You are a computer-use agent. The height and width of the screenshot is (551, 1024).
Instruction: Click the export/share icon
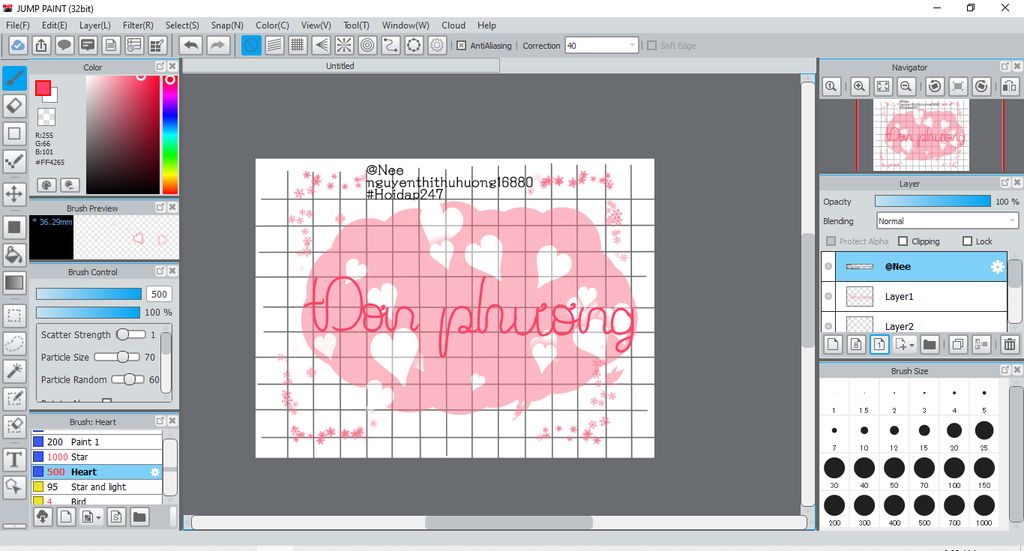click(x=41, y=45)
